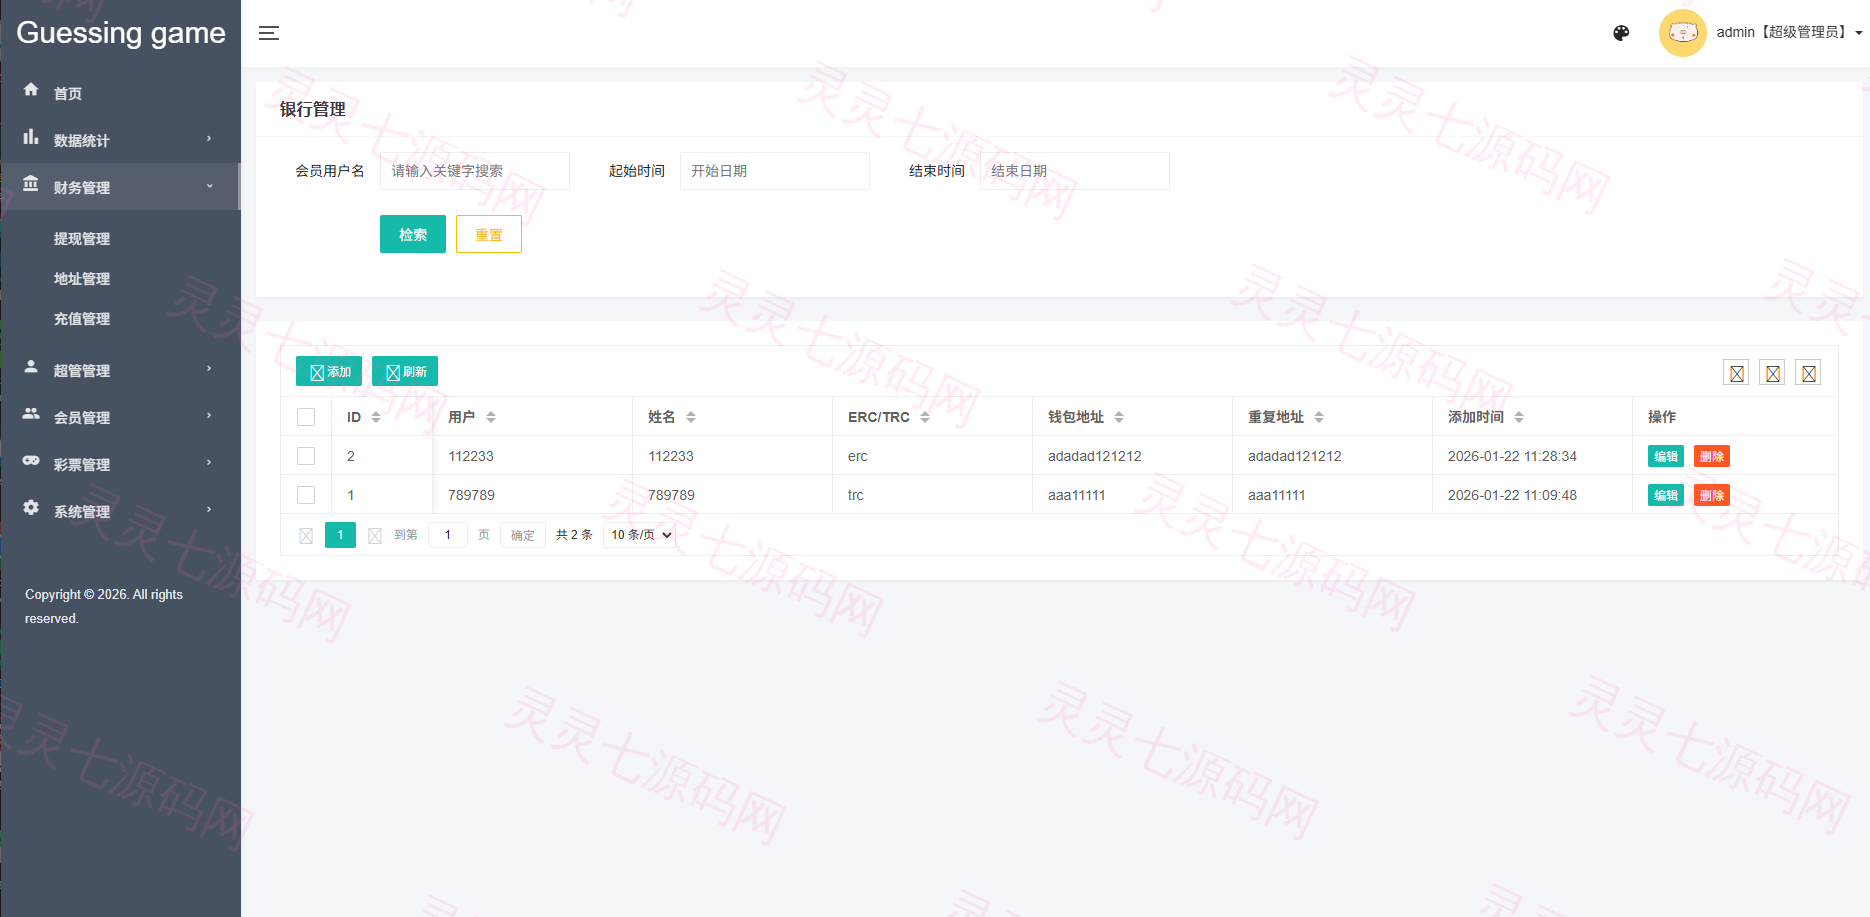
Task: Click the gamepad icon for 彩票管理
Action: pyautogui.click(x=31, y=461)
